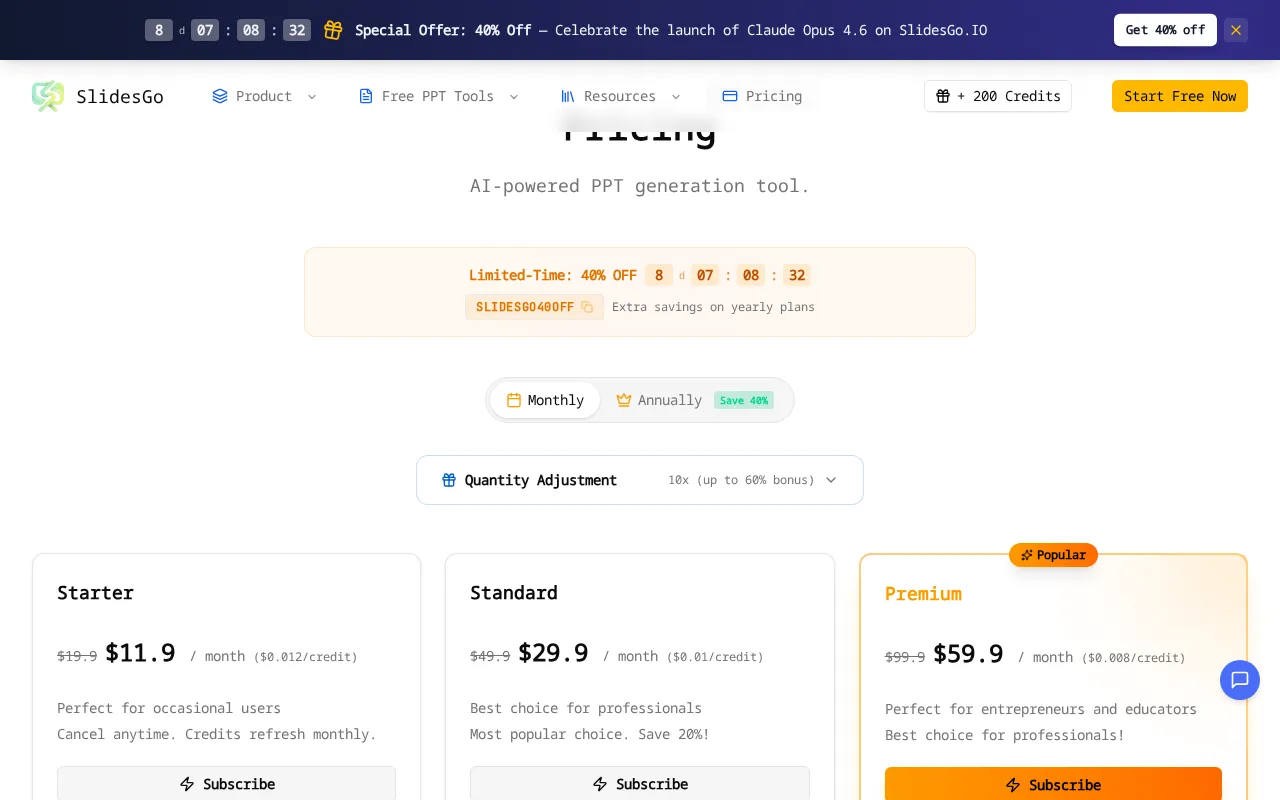Click the Product layers icon
Viewport: 1280px width, 800px height.
click(x=220, y=96)
